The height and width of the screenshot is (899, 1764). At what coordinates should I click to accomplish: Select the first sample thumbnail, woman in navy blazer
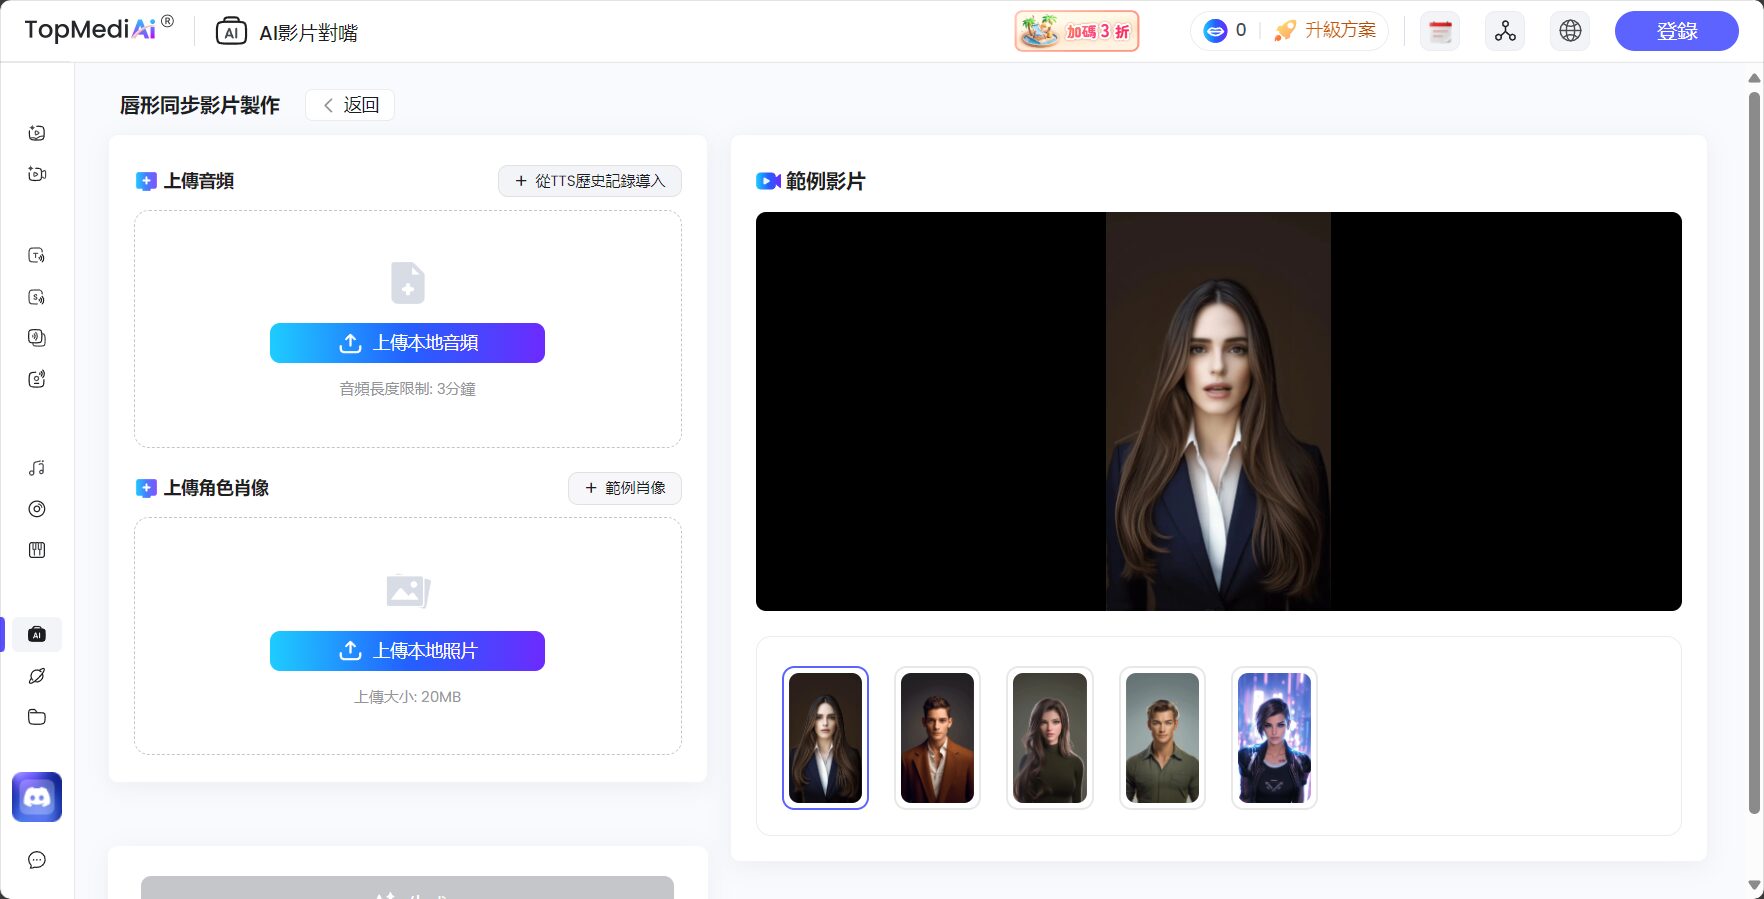[x=825, y=738]
